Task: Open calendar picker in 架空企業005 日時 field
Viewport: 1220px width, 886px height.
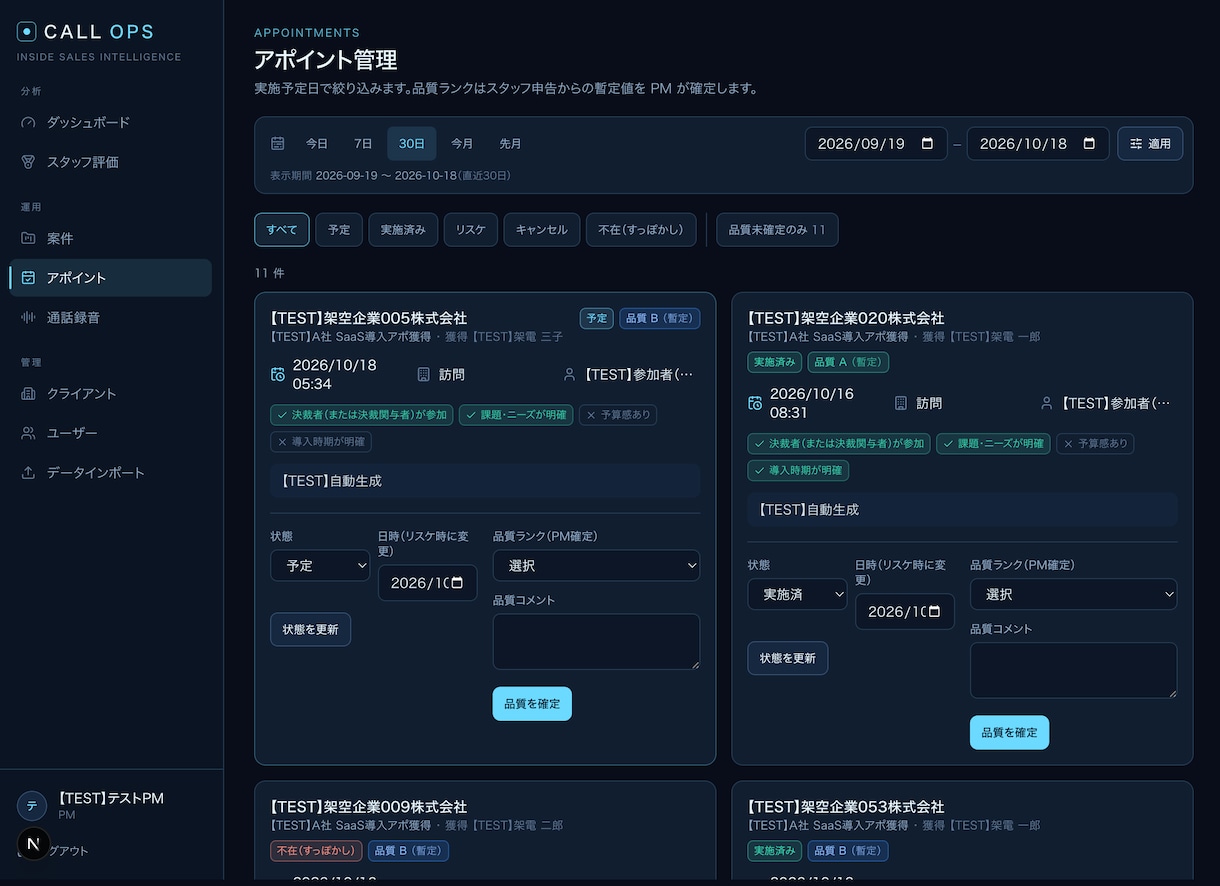Action: tap(458, 583)
